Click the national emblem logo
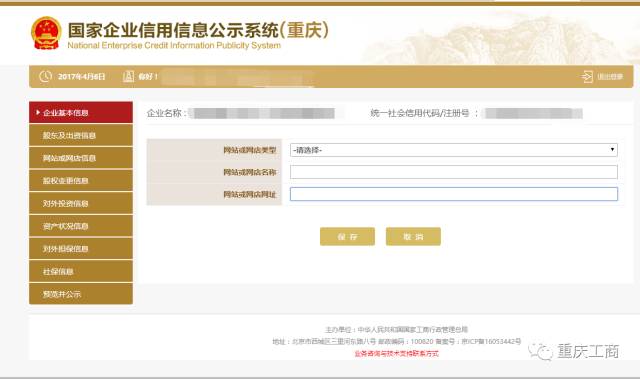 click(x=46, y=33)
